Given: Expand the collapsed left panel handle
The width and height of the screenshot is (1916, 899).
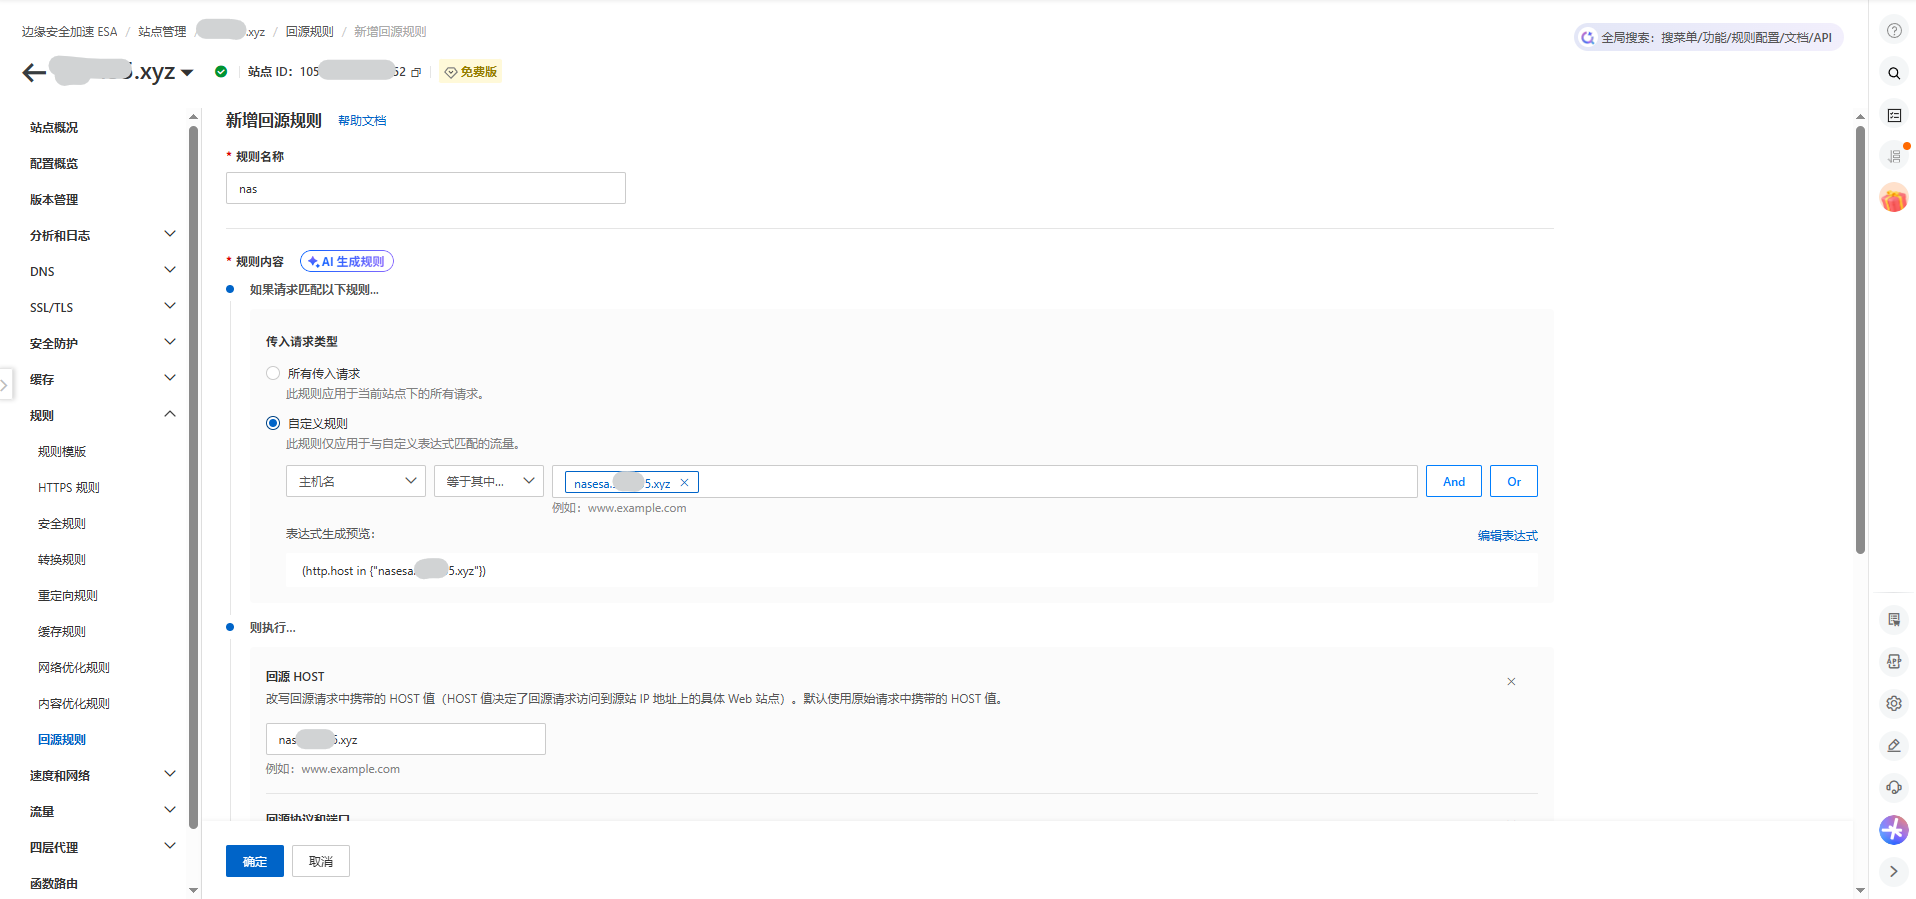Looking at the screenshot, I should coord(5,384).
